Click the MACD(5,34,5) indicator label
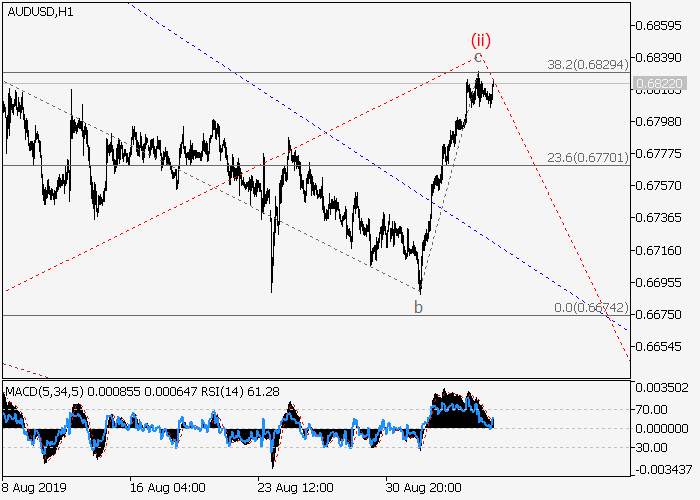Screen dimensions: 700x500 [x=42, y=388]
